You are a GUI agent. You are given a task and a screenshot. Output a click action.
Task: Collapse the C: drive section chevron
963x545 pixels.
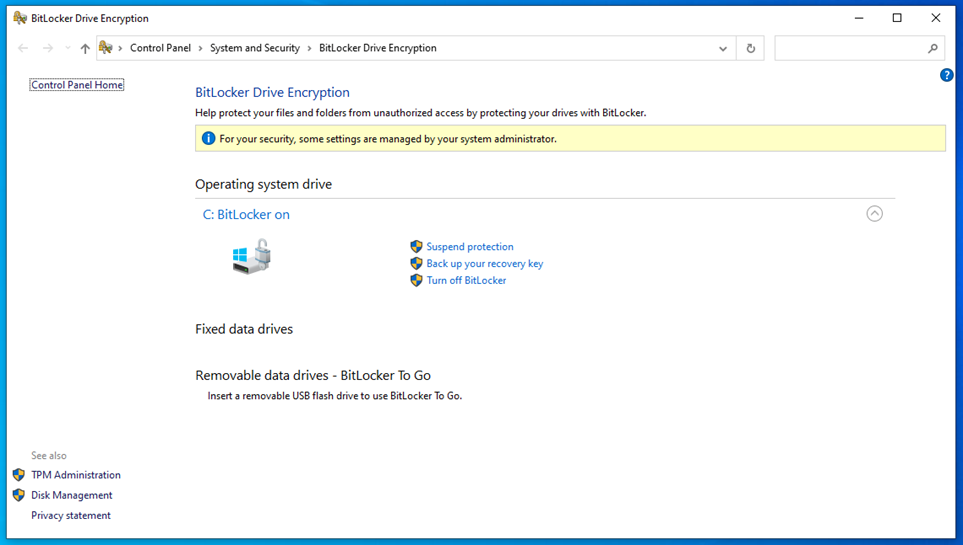[x=875, y=213]
